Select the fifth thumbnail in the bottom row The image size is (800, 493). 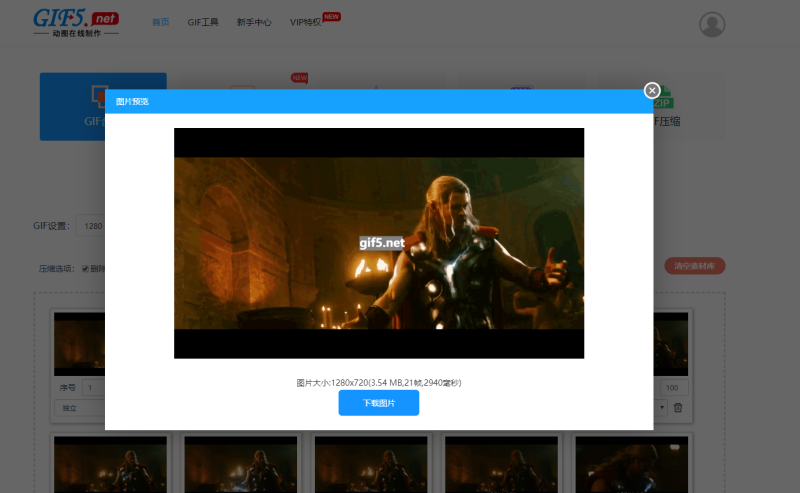point(632,464)
